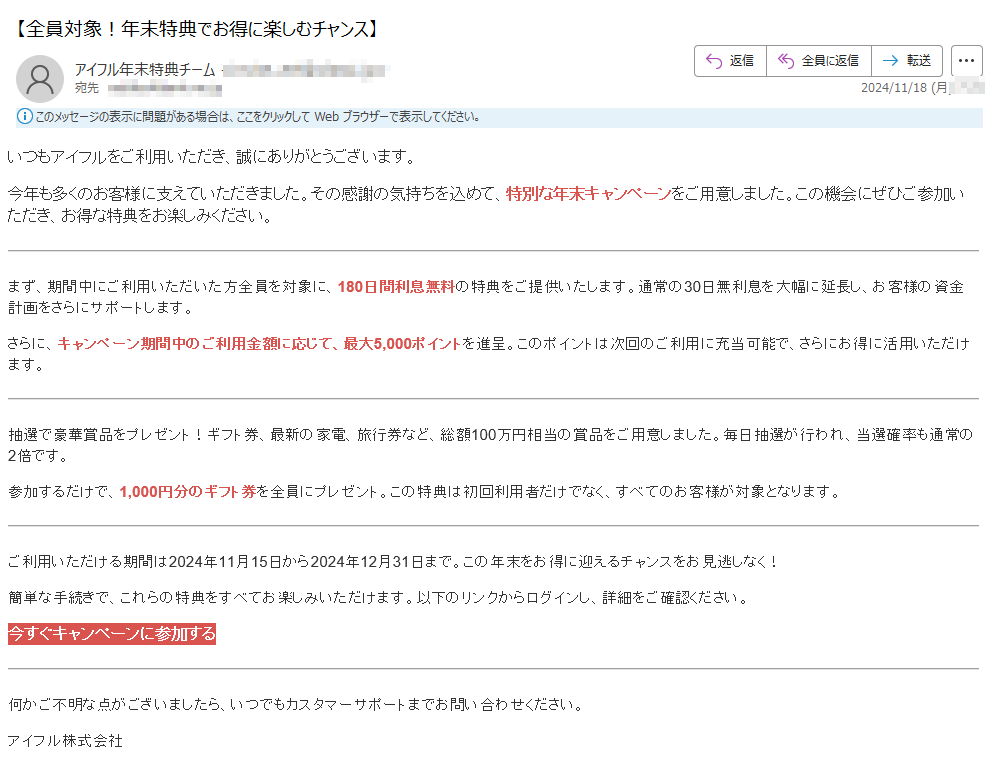Click the Reply (返信) button
Screen dimensions: 987x757
[x=730, y=60]
